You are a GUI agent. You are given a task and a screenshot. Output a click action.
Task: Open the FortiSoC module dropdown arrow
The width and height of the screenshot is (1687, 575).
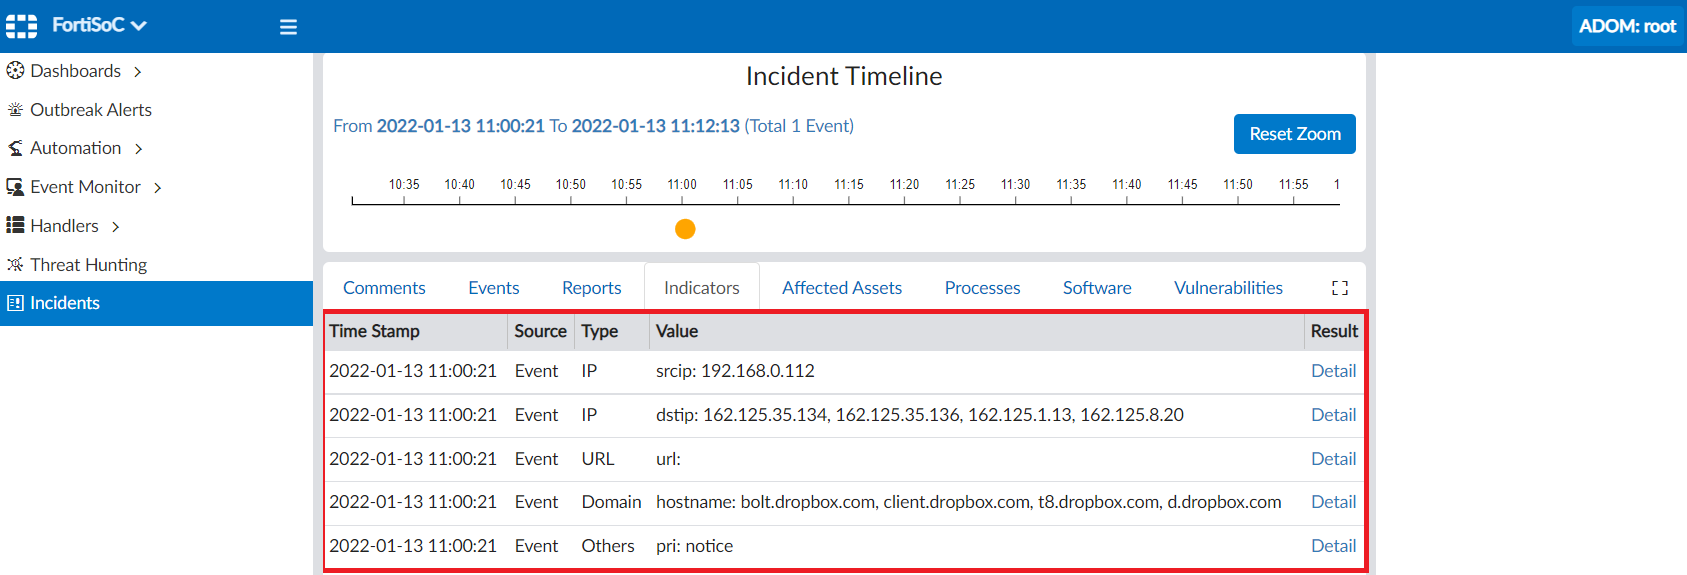139,26
